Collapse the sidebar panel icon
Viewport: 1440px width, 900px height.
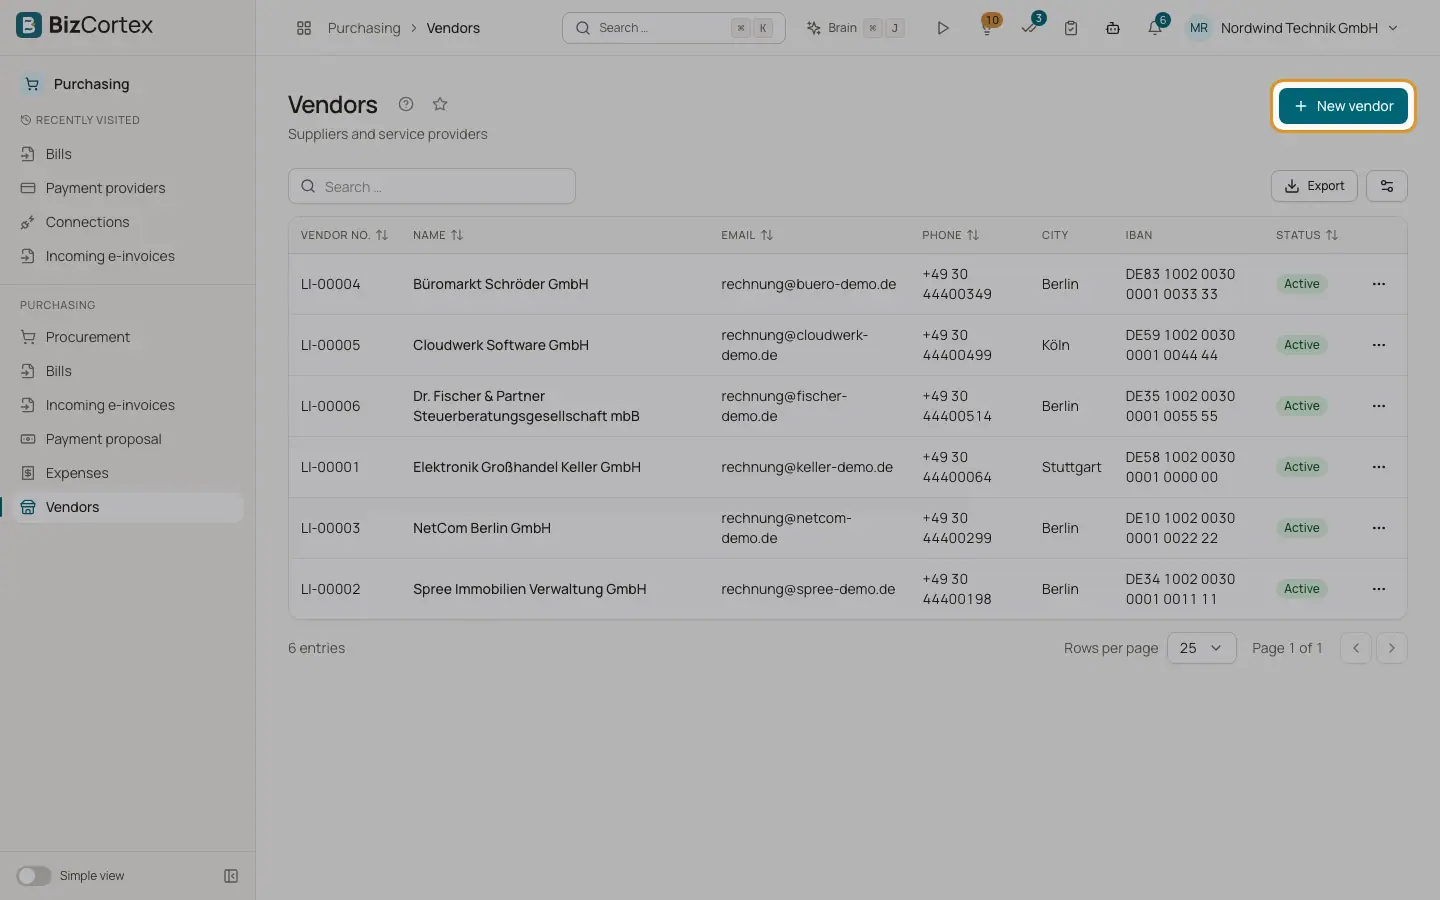231,876
